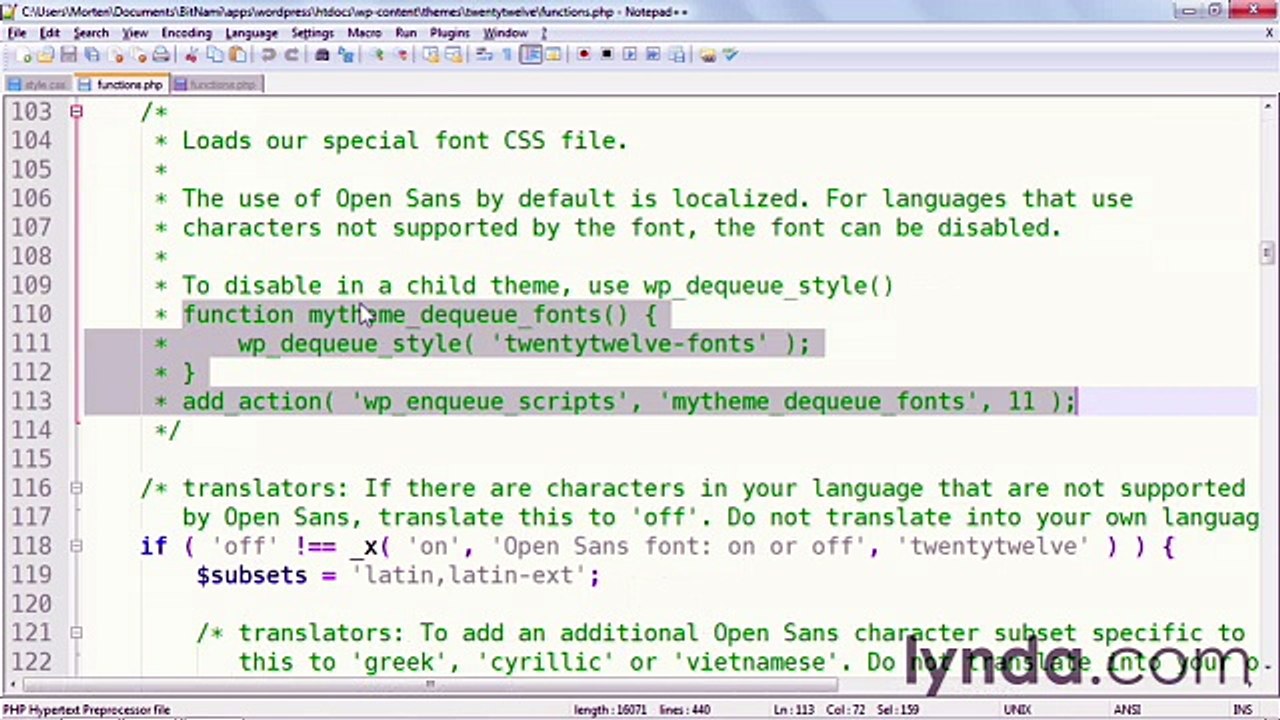Click 'Ln : 113' in status bar

(x=795, y=710)
